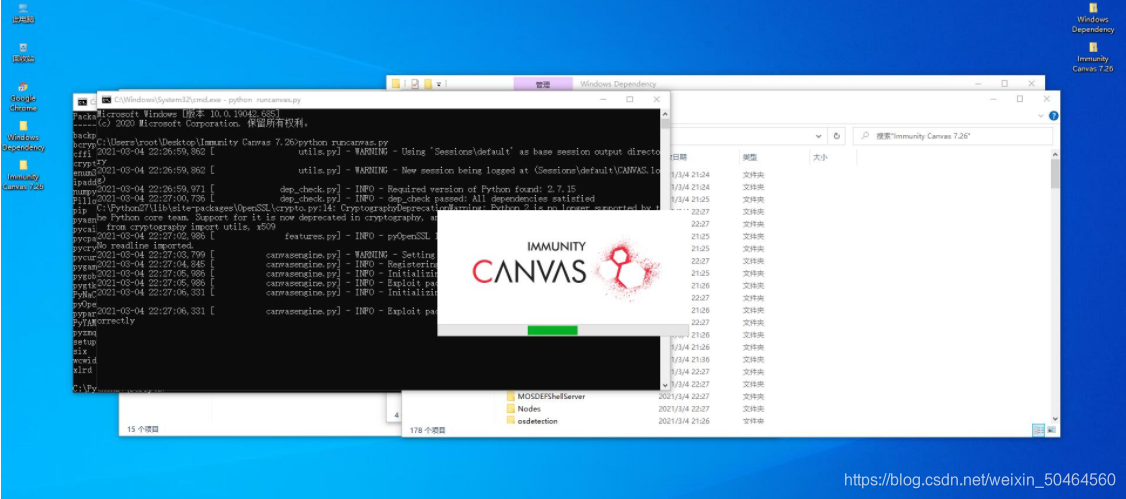
Task: Click the Nodes folder icon
Action: coord(511,409)
